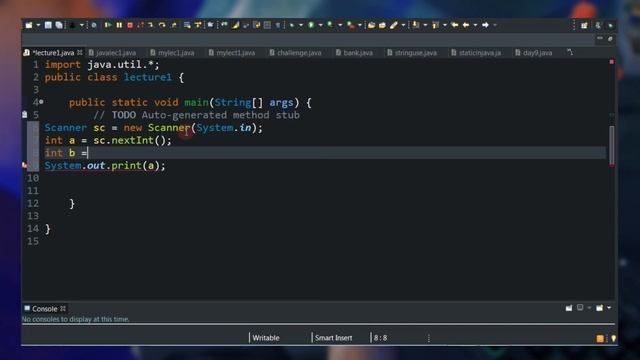Screen dimensions: 640x360
Task: Click the error marker beside System.out.print
Action: (24, 165)
